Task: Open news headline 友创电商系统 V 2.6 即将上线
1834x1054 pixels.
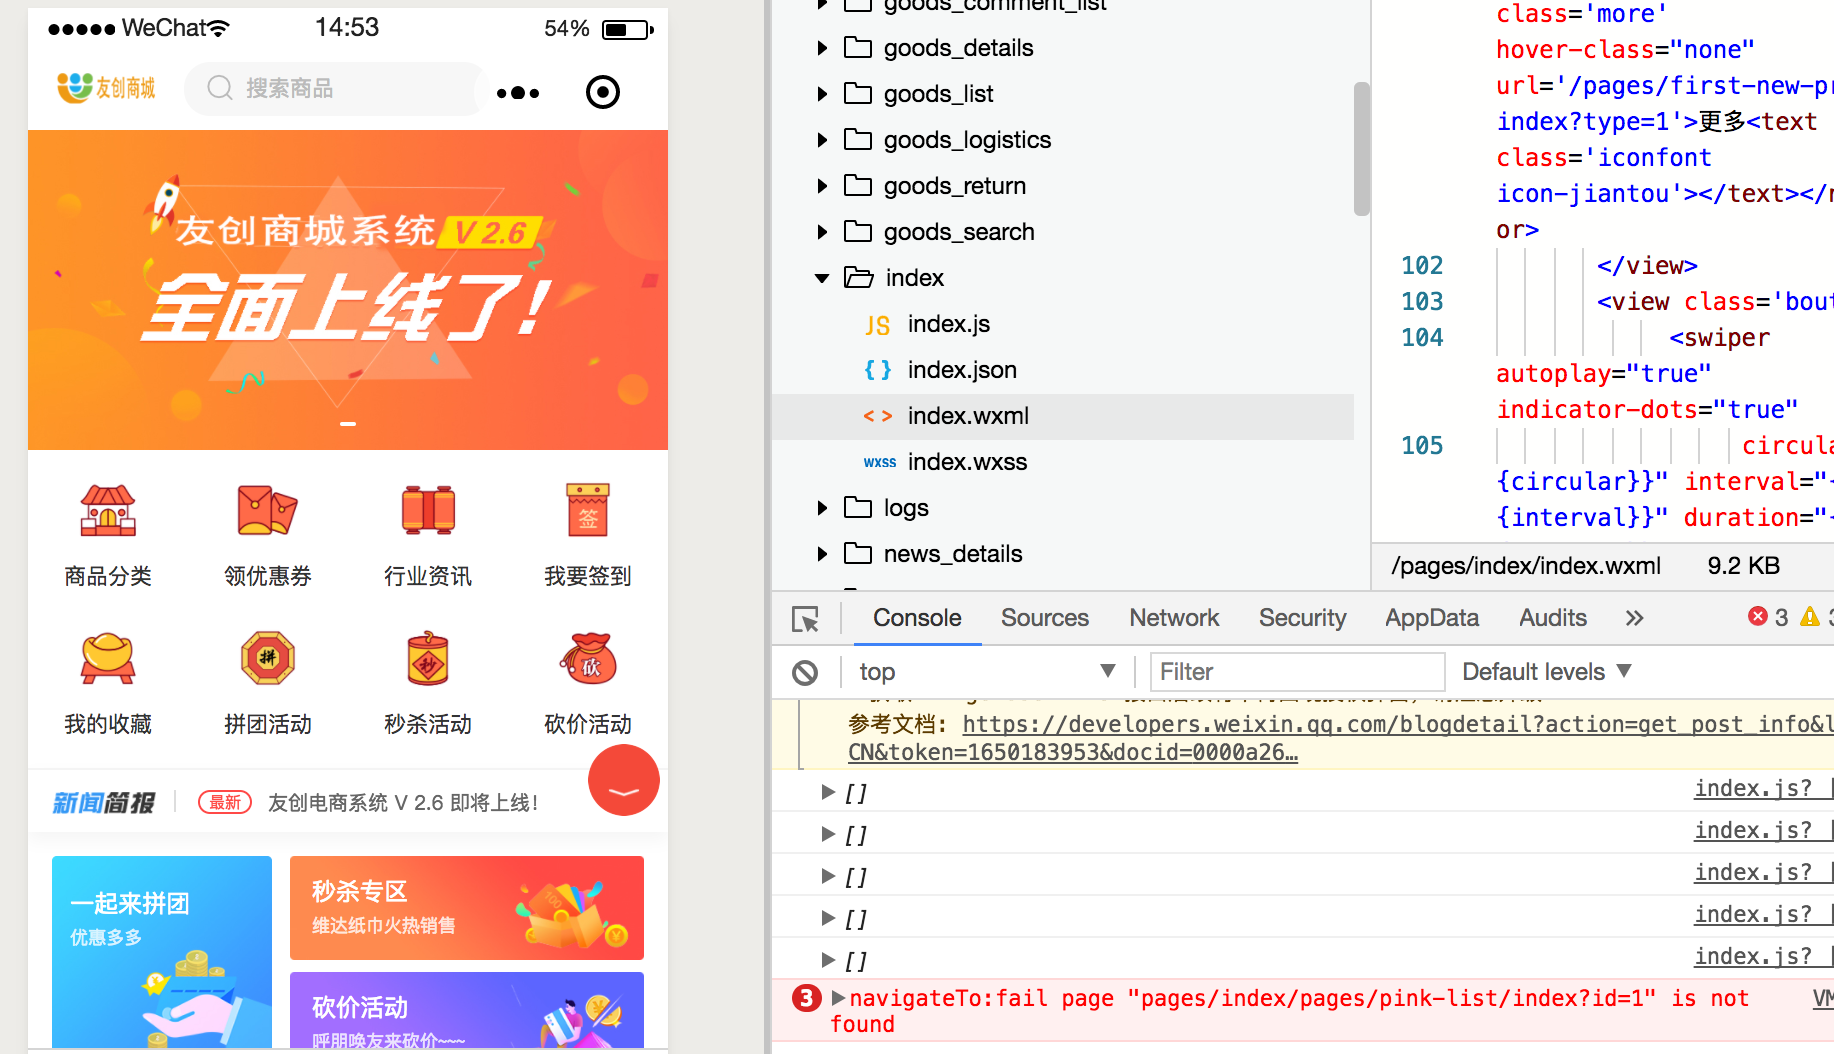Action: tap(404, 803)
